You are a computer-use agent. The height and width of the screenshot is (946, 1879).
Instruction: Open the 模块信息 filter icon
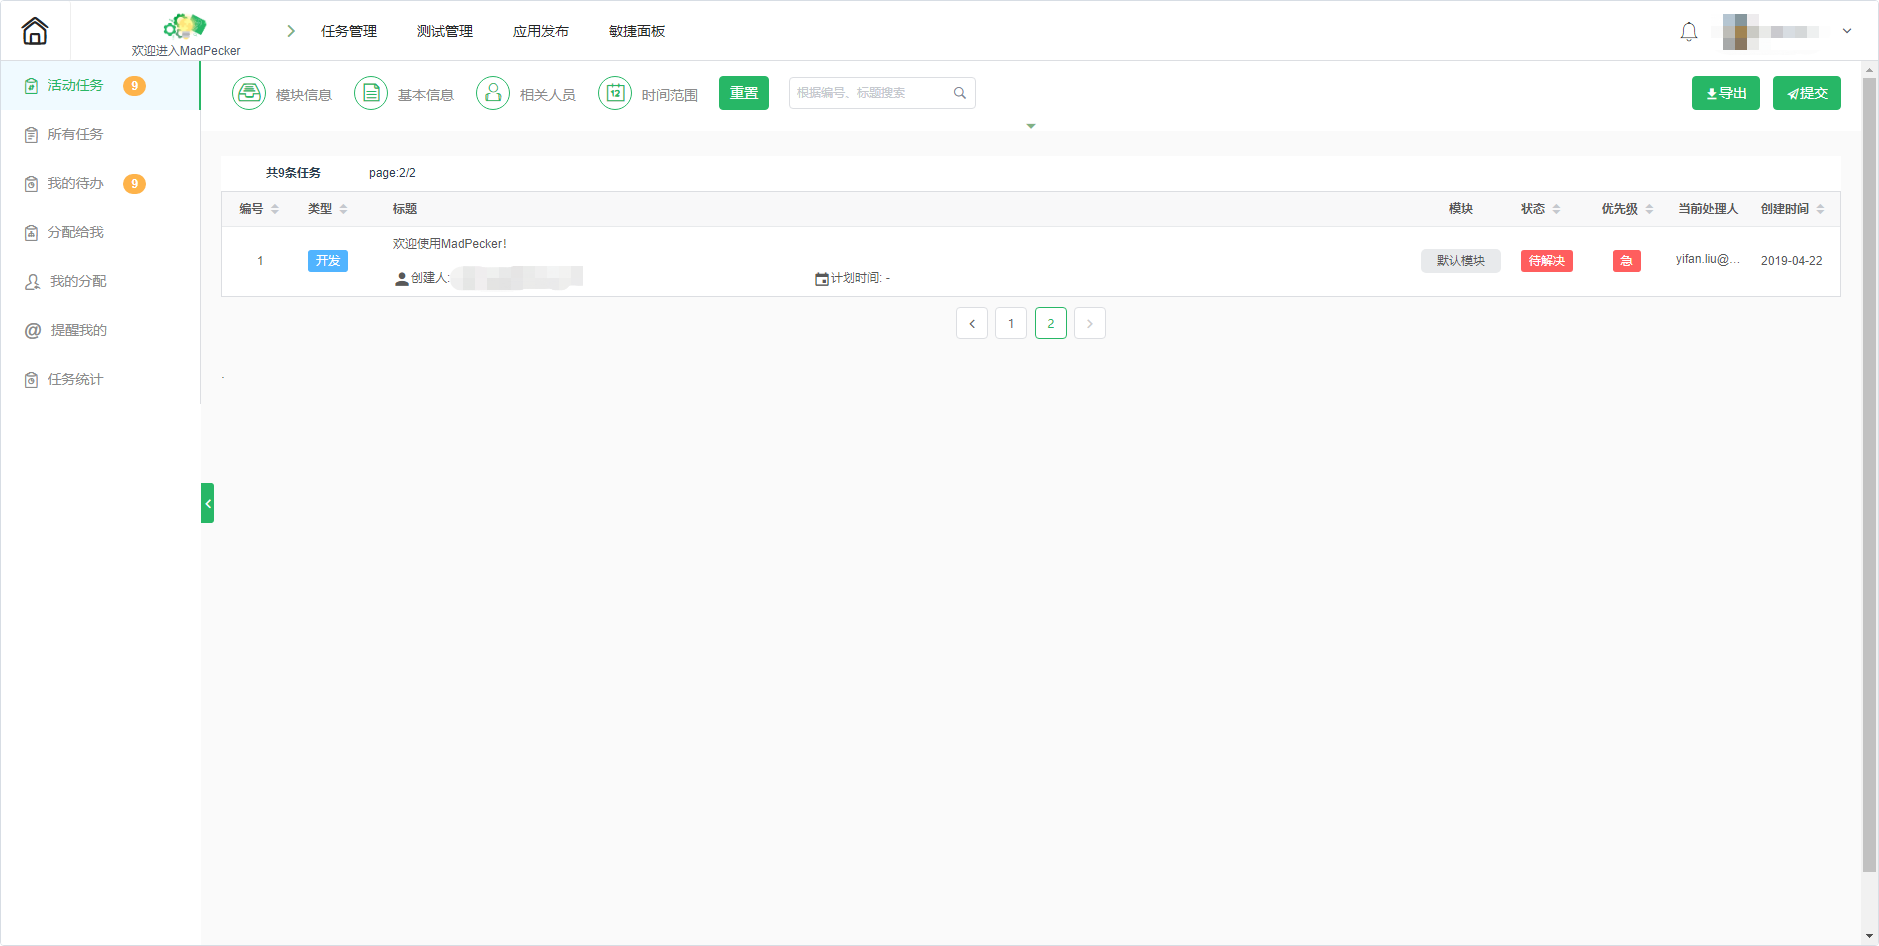(x=249, y=93)
